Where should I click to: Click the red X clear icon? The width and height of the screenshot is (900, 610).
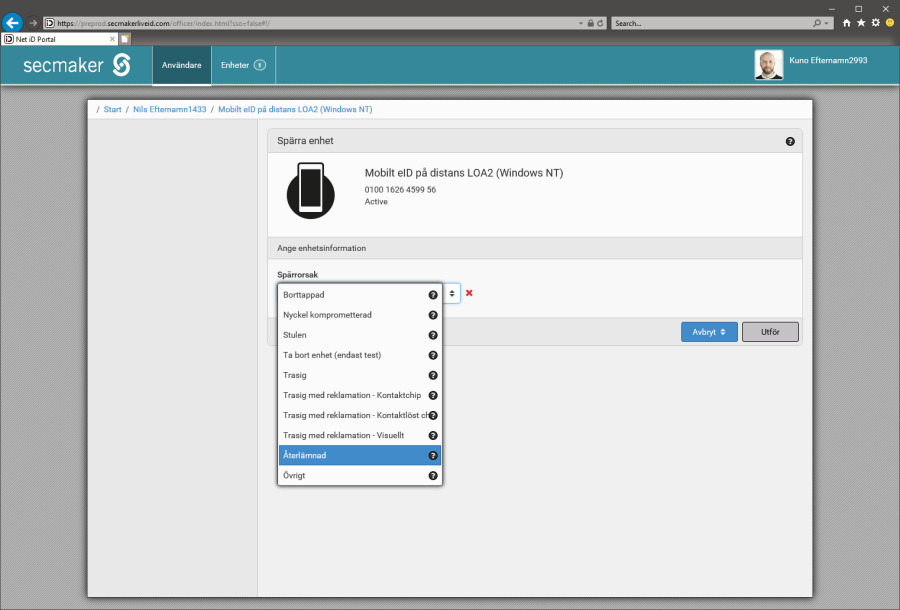coord(469,293)
